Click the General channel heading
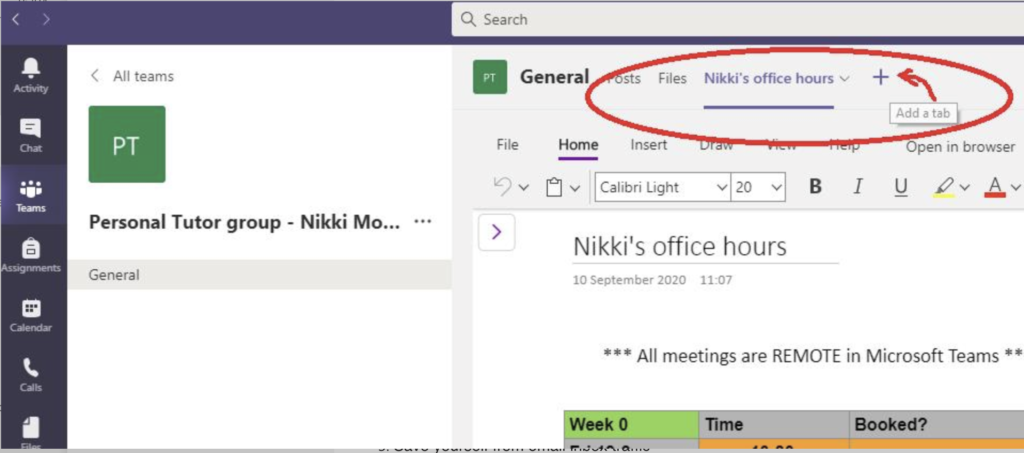Viewport: 1024px width, 453px height. (x=554, y=77)
